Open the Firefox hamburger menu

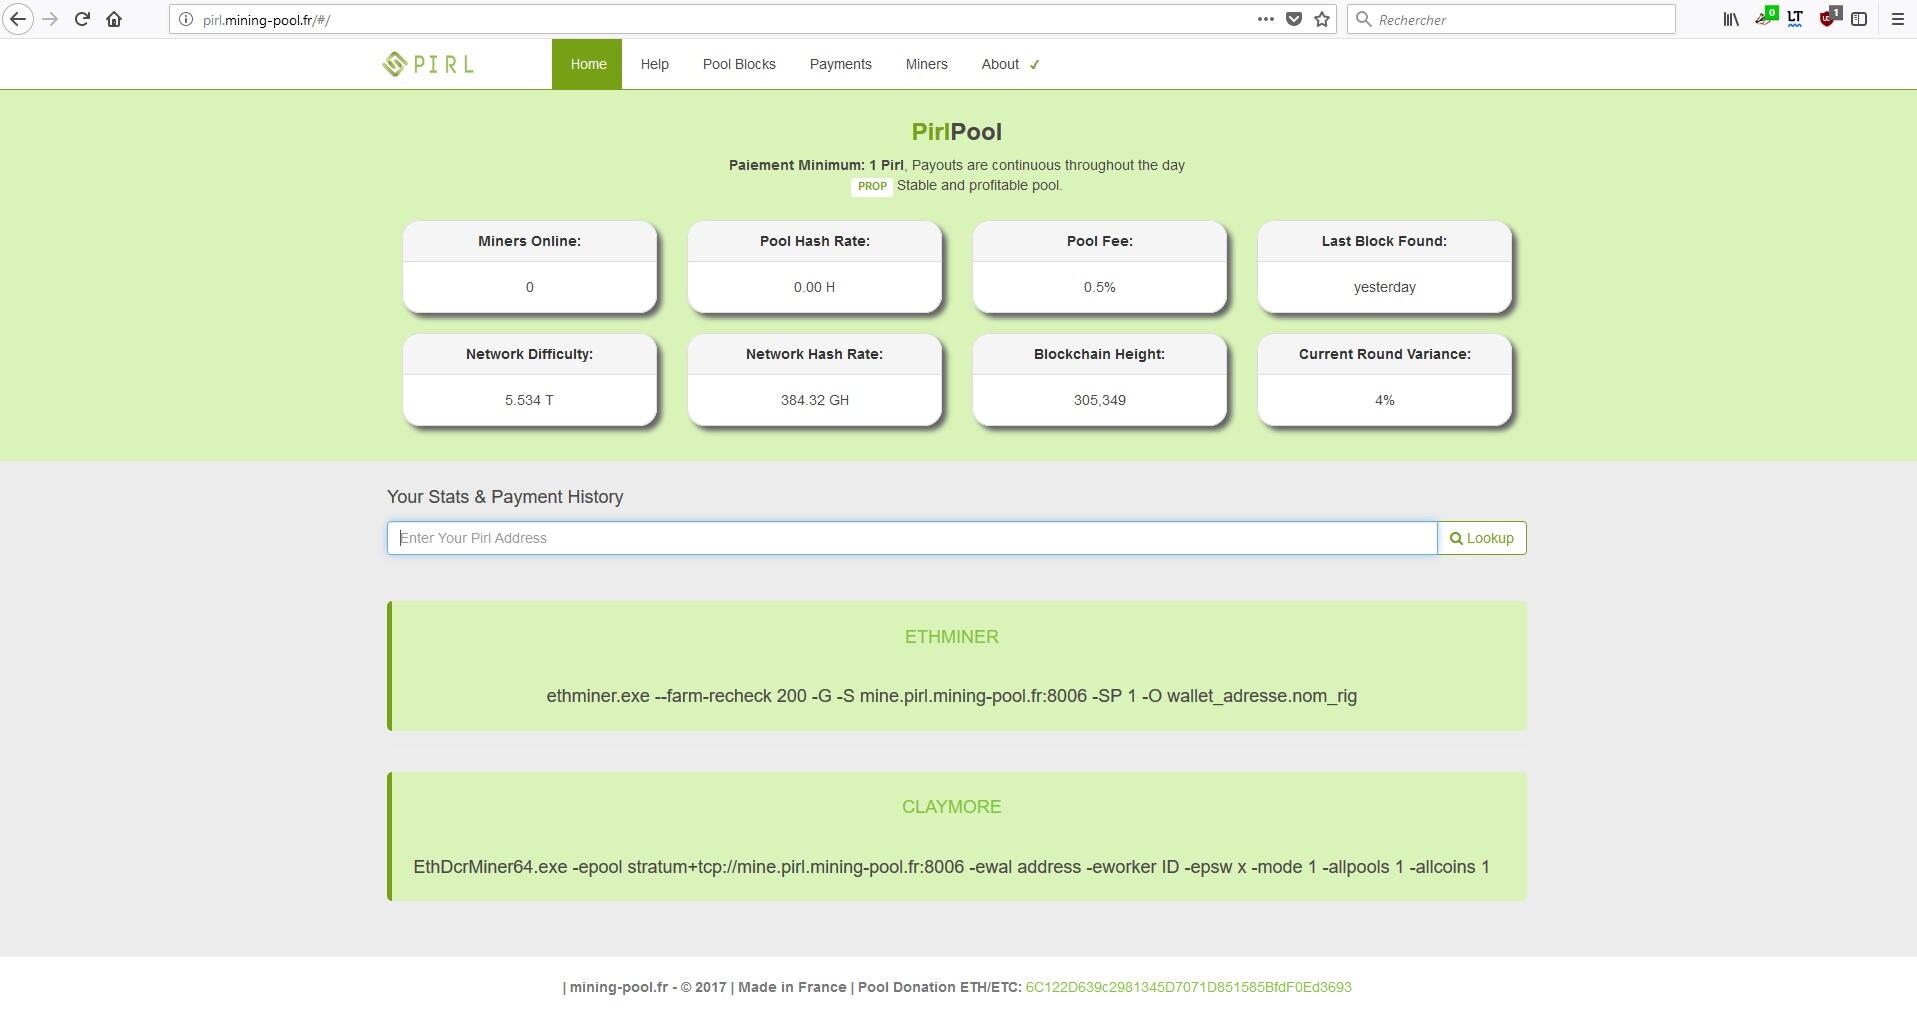(1897, 19)
